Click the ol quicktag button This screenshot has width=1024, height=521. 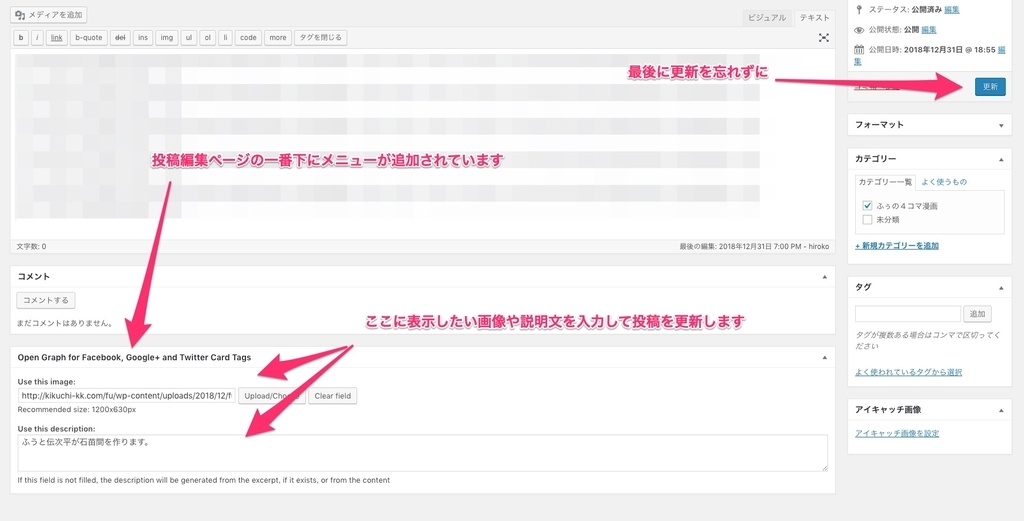(x=207, y=38)
